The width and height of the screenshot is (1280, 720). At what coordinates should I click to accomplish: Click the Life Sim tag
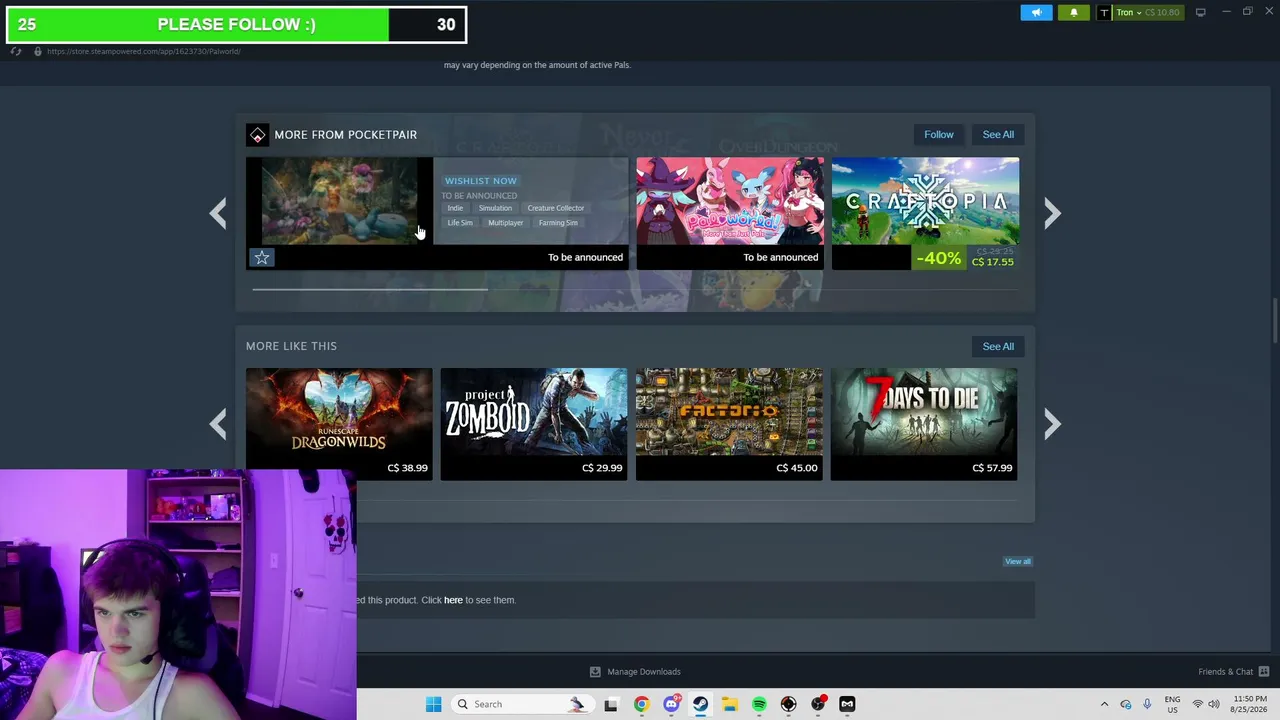(x=460, y=223)
